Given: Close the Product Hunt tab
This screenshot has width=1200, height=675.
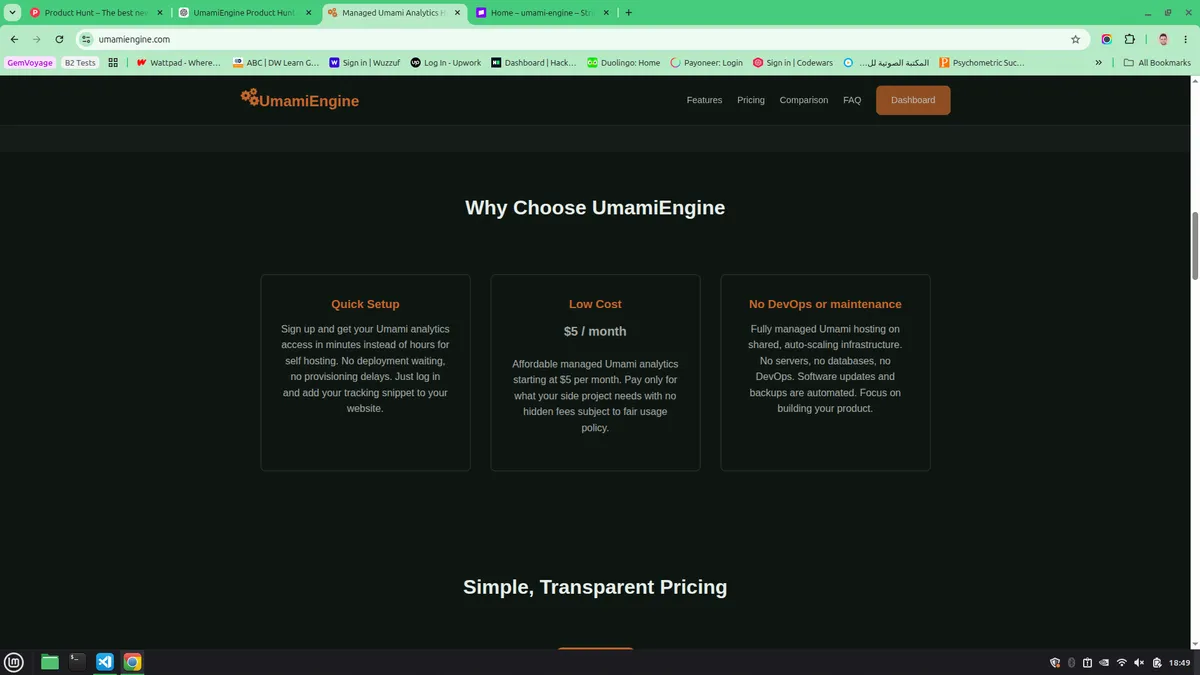Looking at the screenshot, I should point(159,13).
